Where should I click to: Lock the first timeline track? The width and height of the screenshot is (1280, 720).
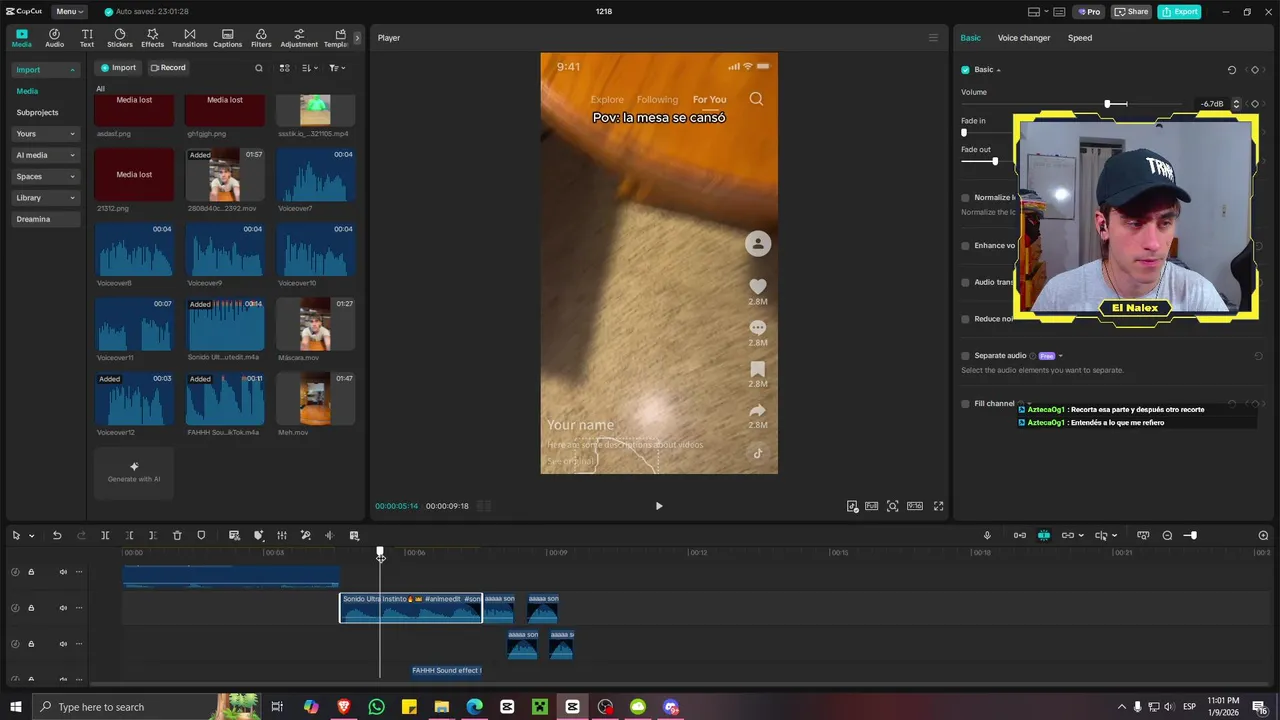click(31, 572)
